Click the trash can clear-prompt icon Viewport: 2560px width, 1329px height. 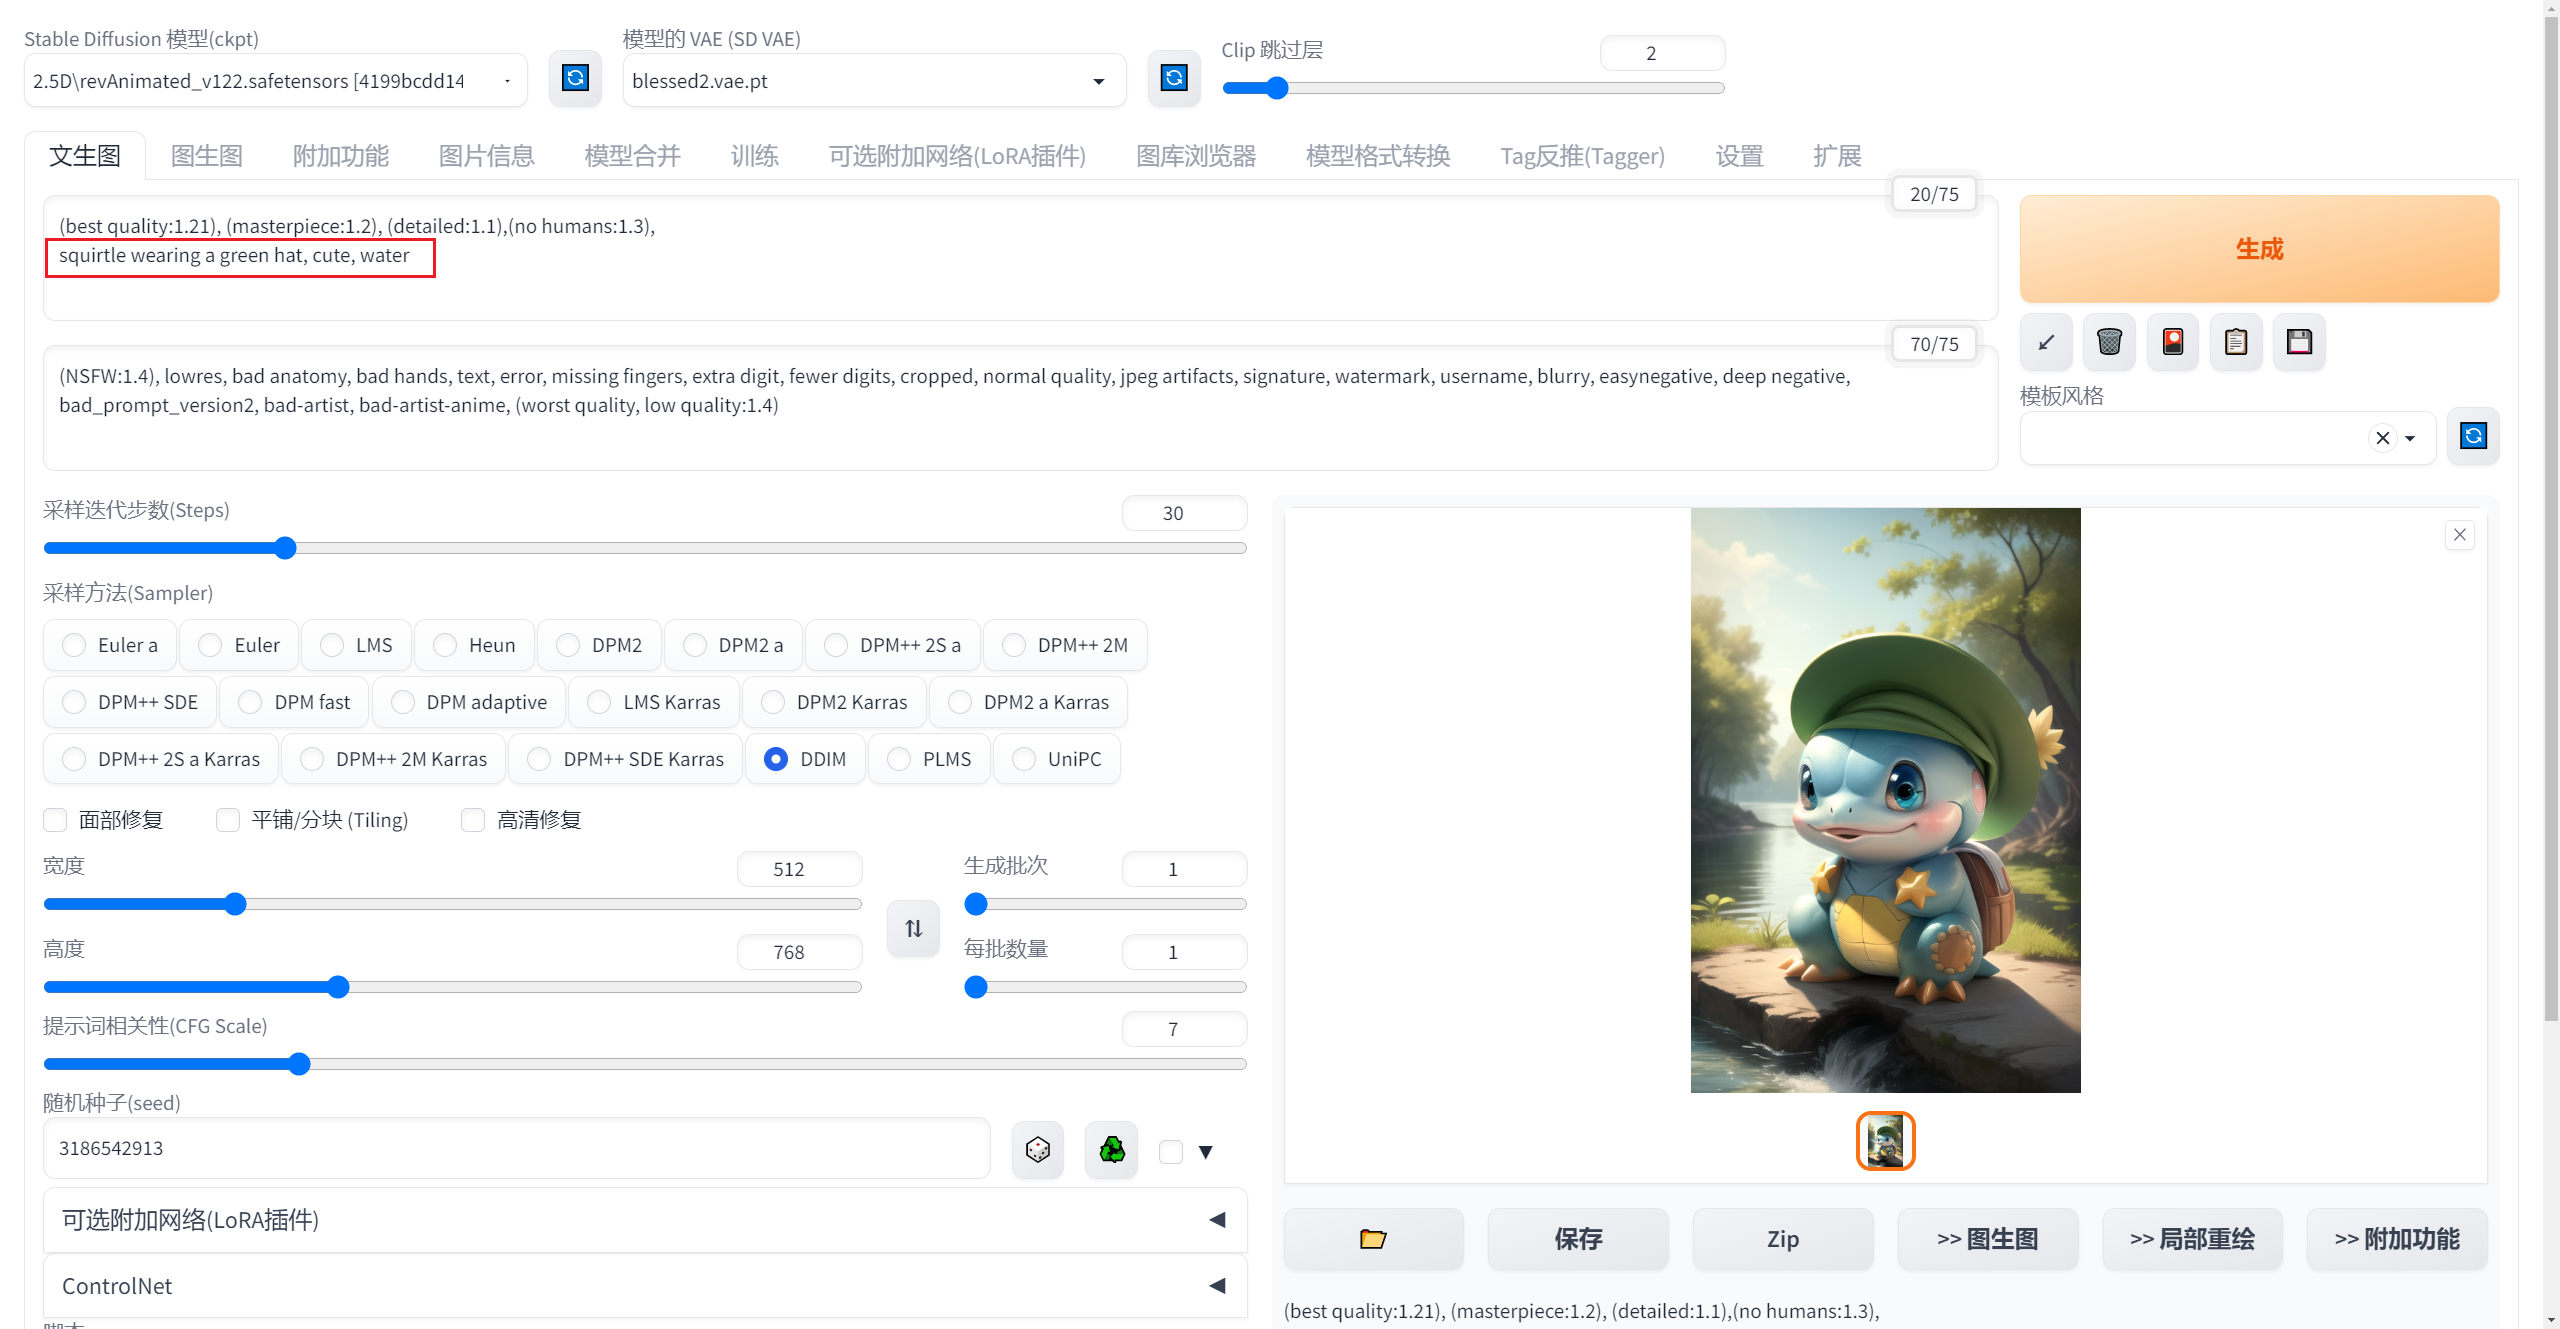pyautogui.click(x=2109, y=342)
